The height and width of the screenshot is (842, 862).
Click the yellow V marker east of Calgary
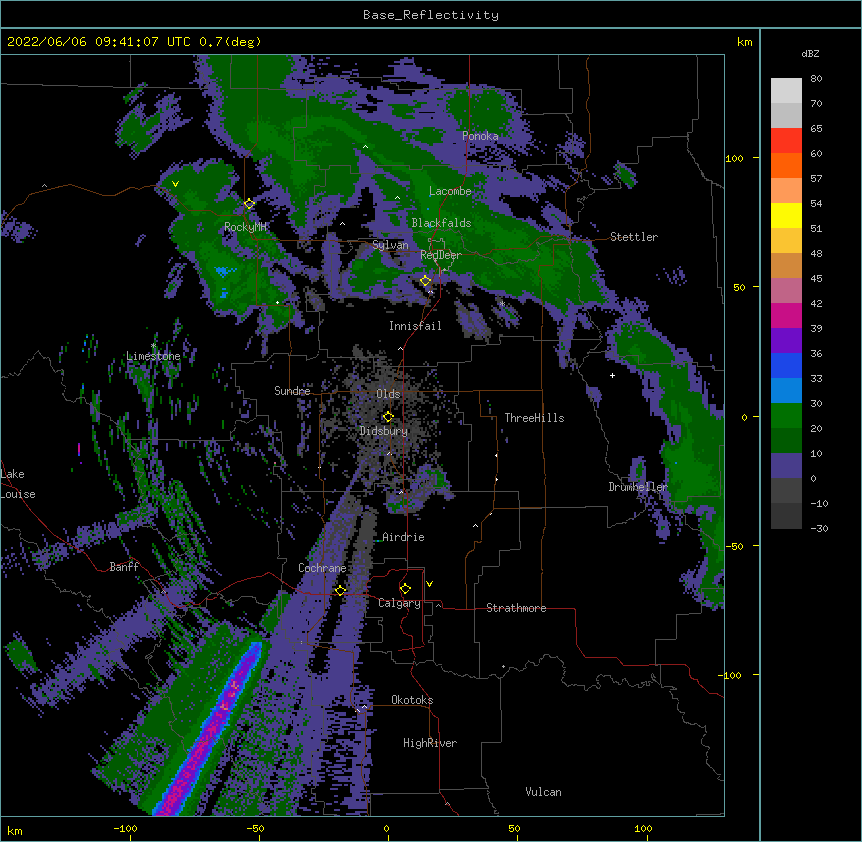pos(429,584)
